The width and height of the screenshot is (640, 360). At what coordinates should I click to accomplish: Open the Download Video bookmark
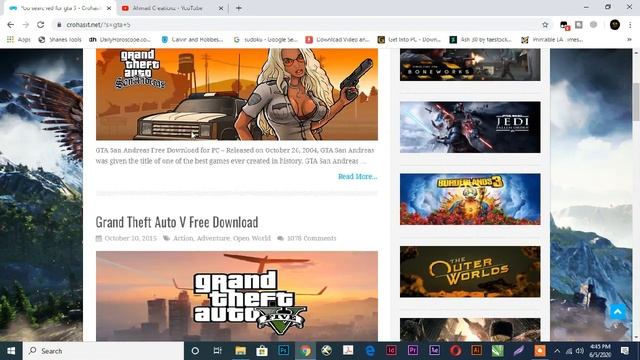338,40
